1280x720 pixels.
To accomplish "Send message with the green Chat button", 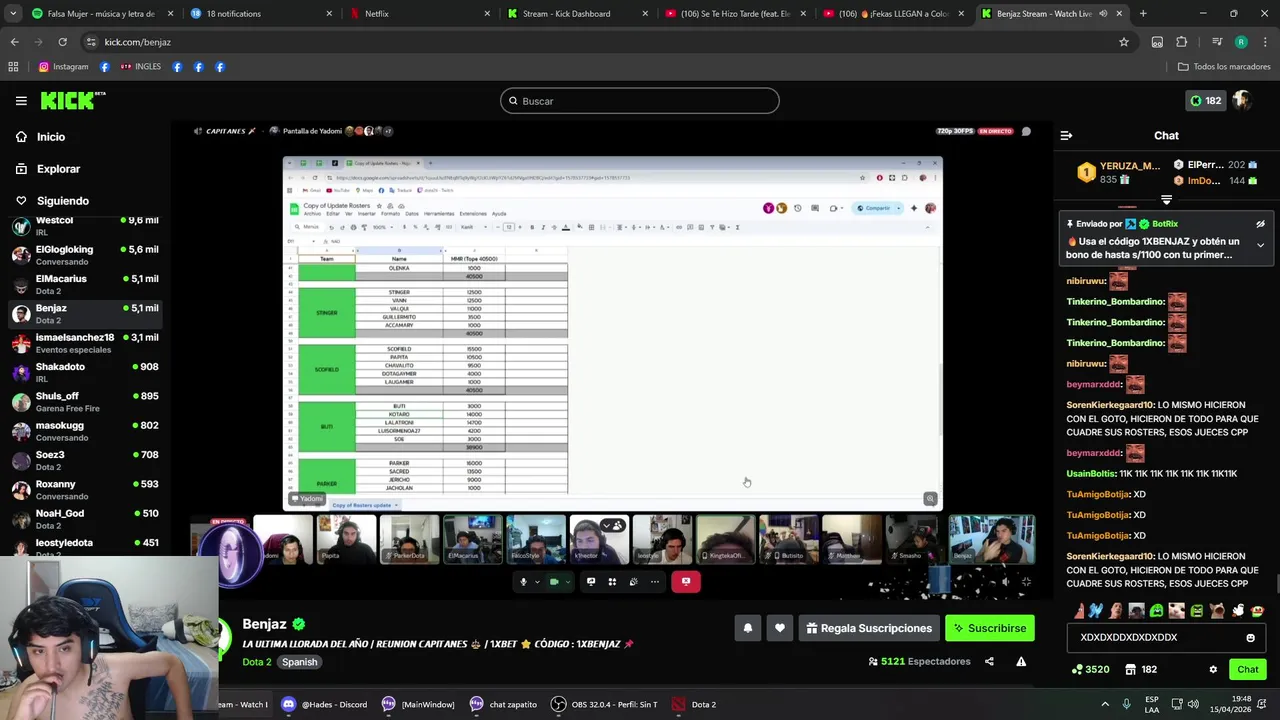I will click(1248, 669).
